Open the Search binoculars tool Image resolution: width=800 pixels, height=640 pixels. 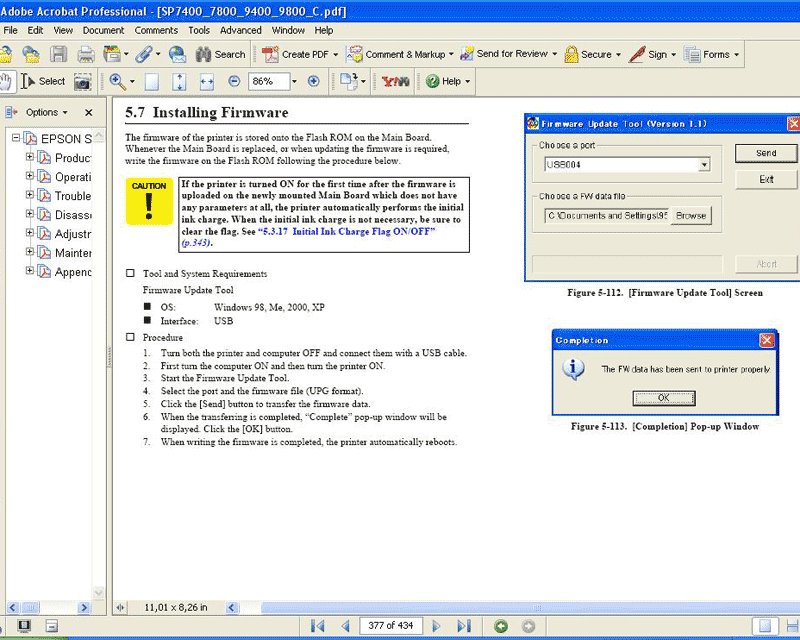pyautogui.click(x=220, y=54)
